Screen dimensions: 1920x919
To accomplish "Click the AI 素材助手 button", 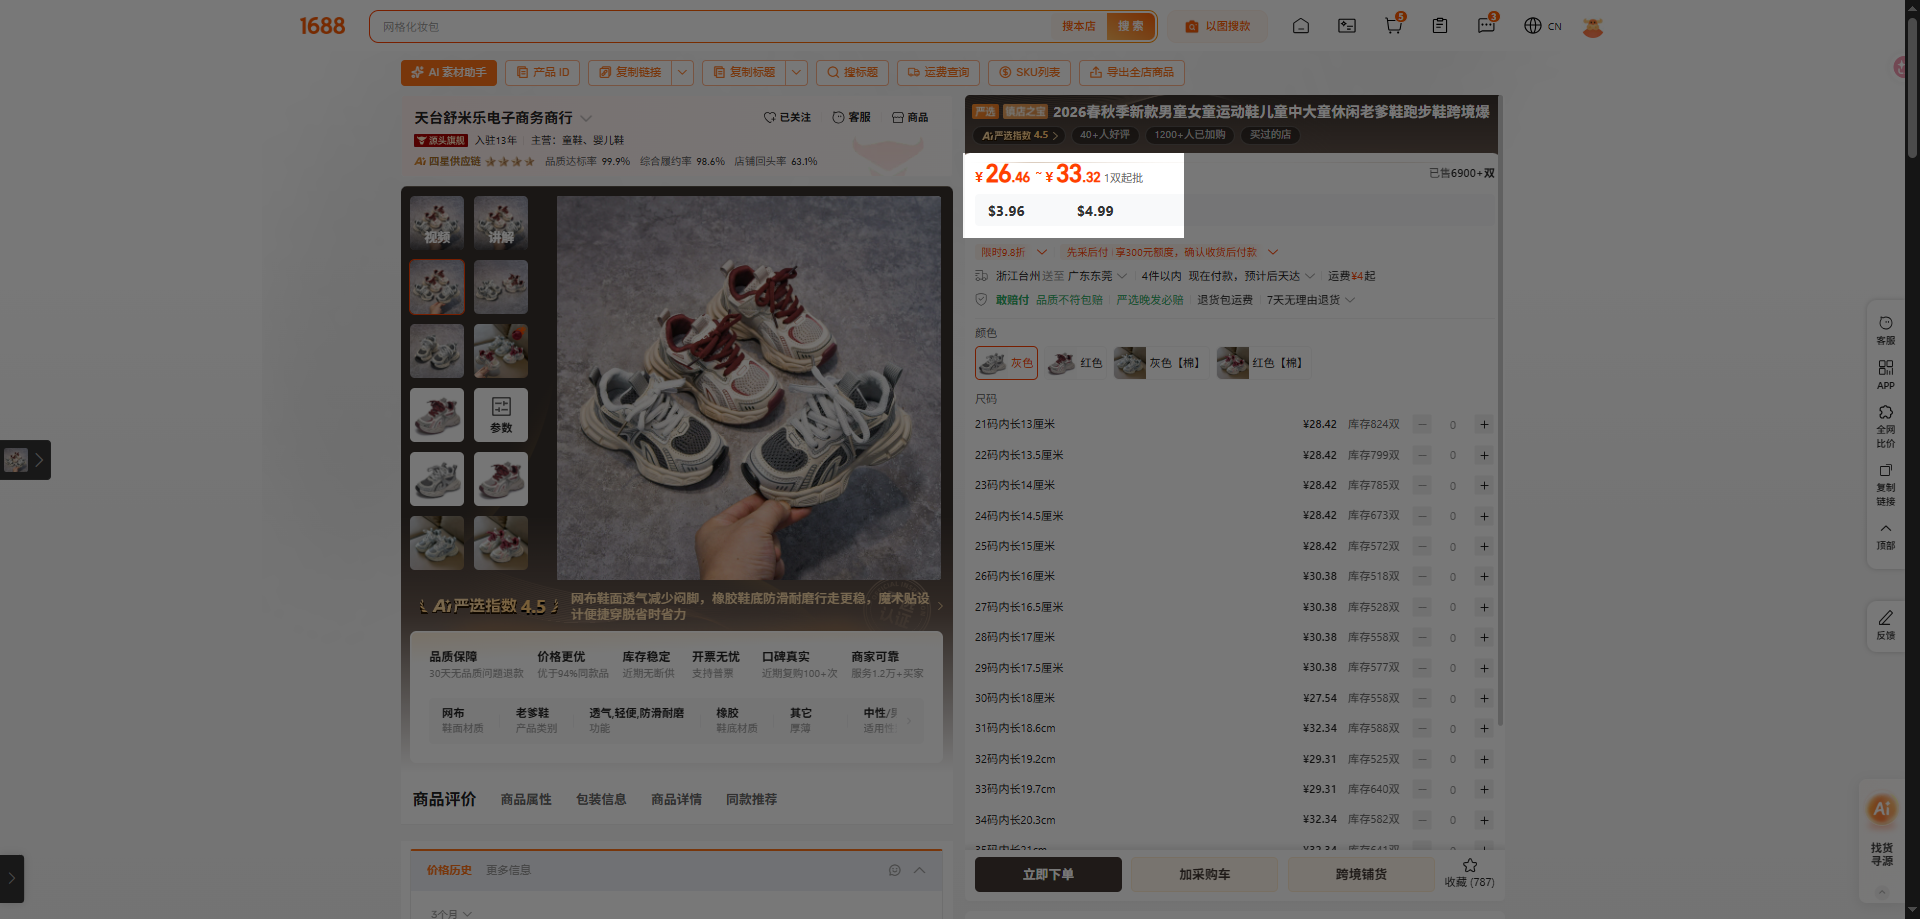I will coord(449,72).
